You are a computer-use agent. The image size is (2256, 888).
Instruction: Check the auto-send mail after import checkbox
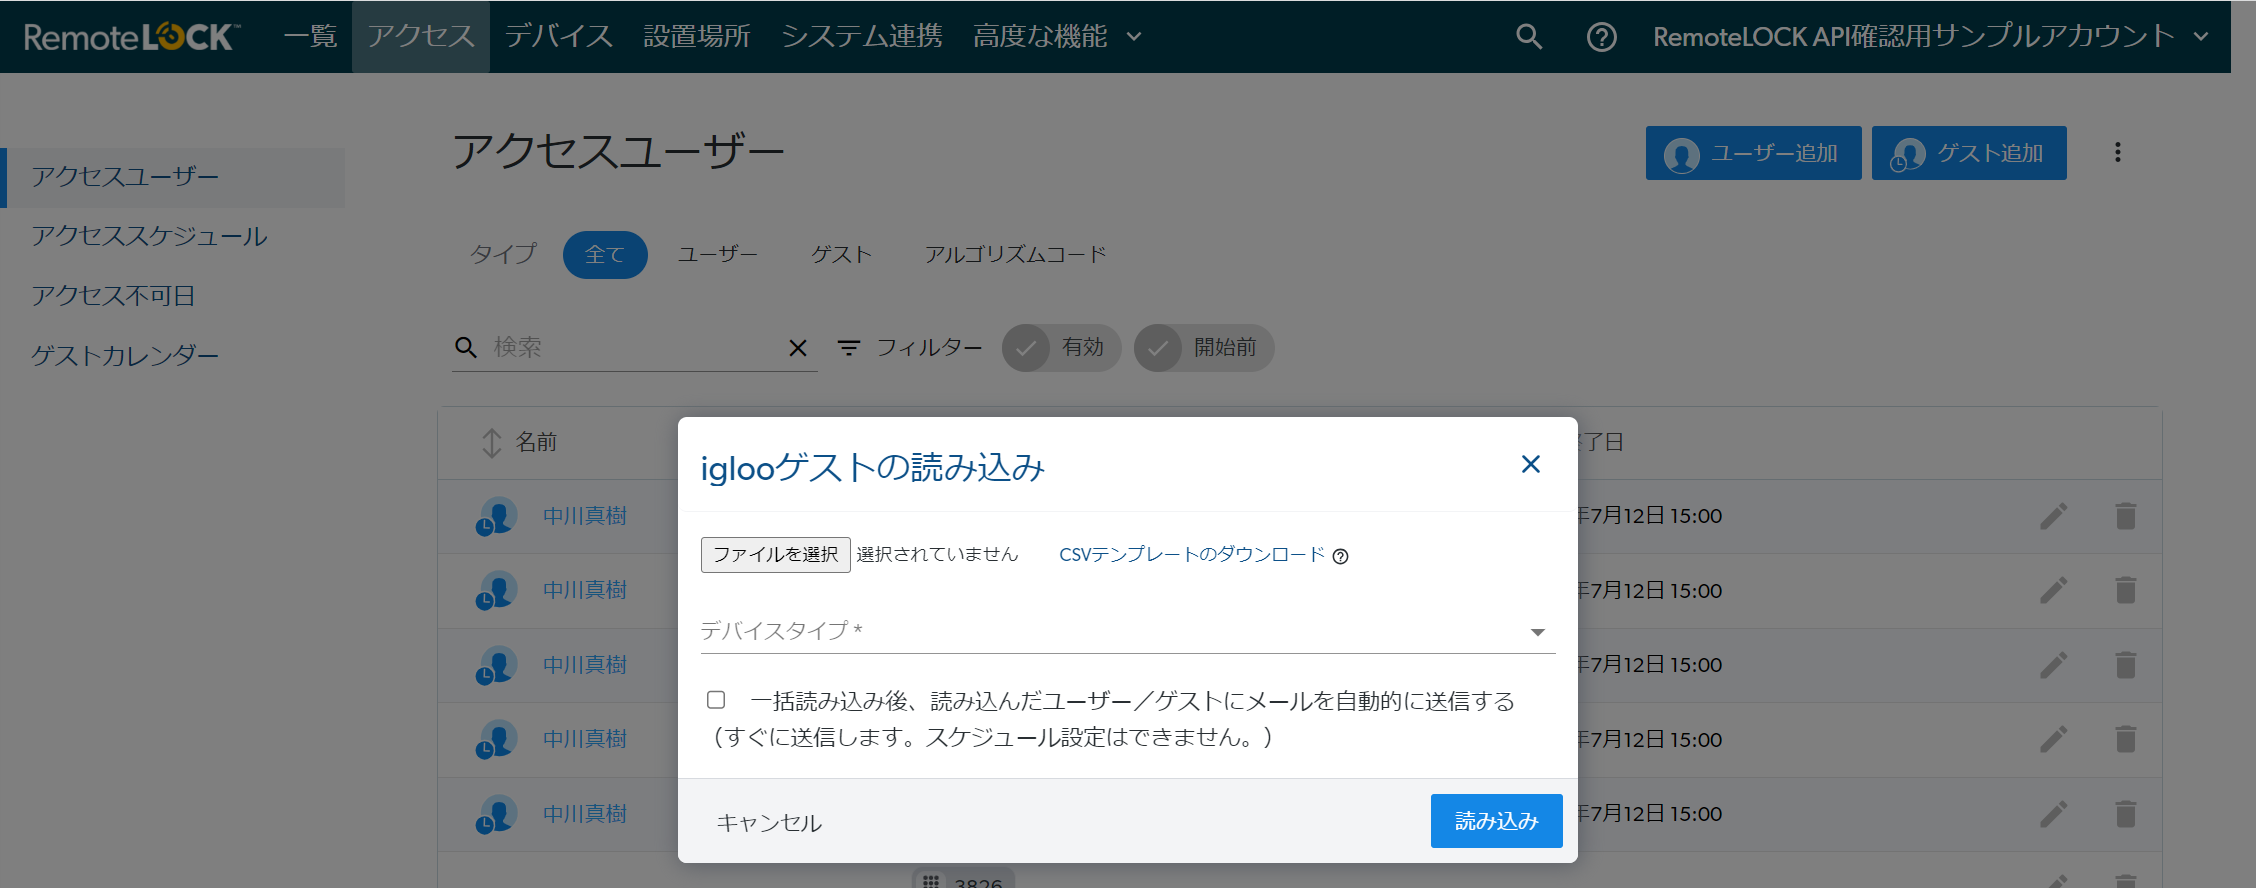(x=716, y=700)
